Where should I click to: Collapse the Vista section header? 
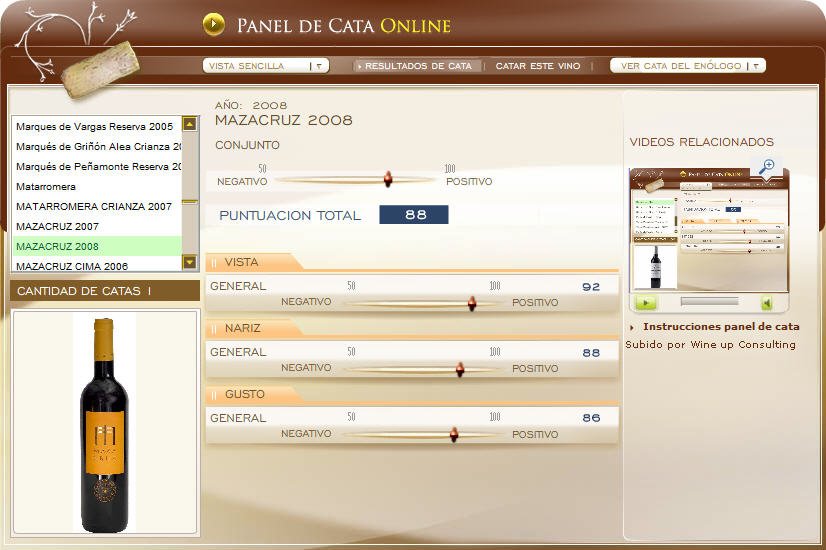[x=253, y=262]
